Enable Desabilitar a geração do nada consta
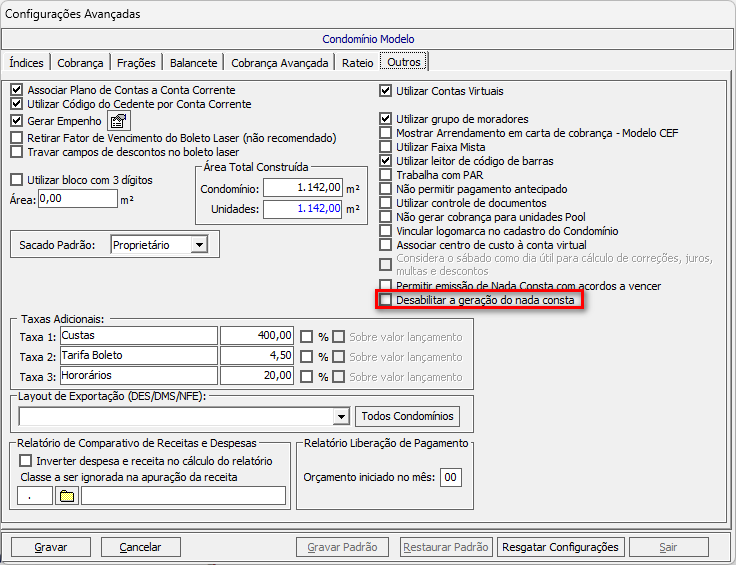Viewport: 736px width, 565px height. coord(385,300)
